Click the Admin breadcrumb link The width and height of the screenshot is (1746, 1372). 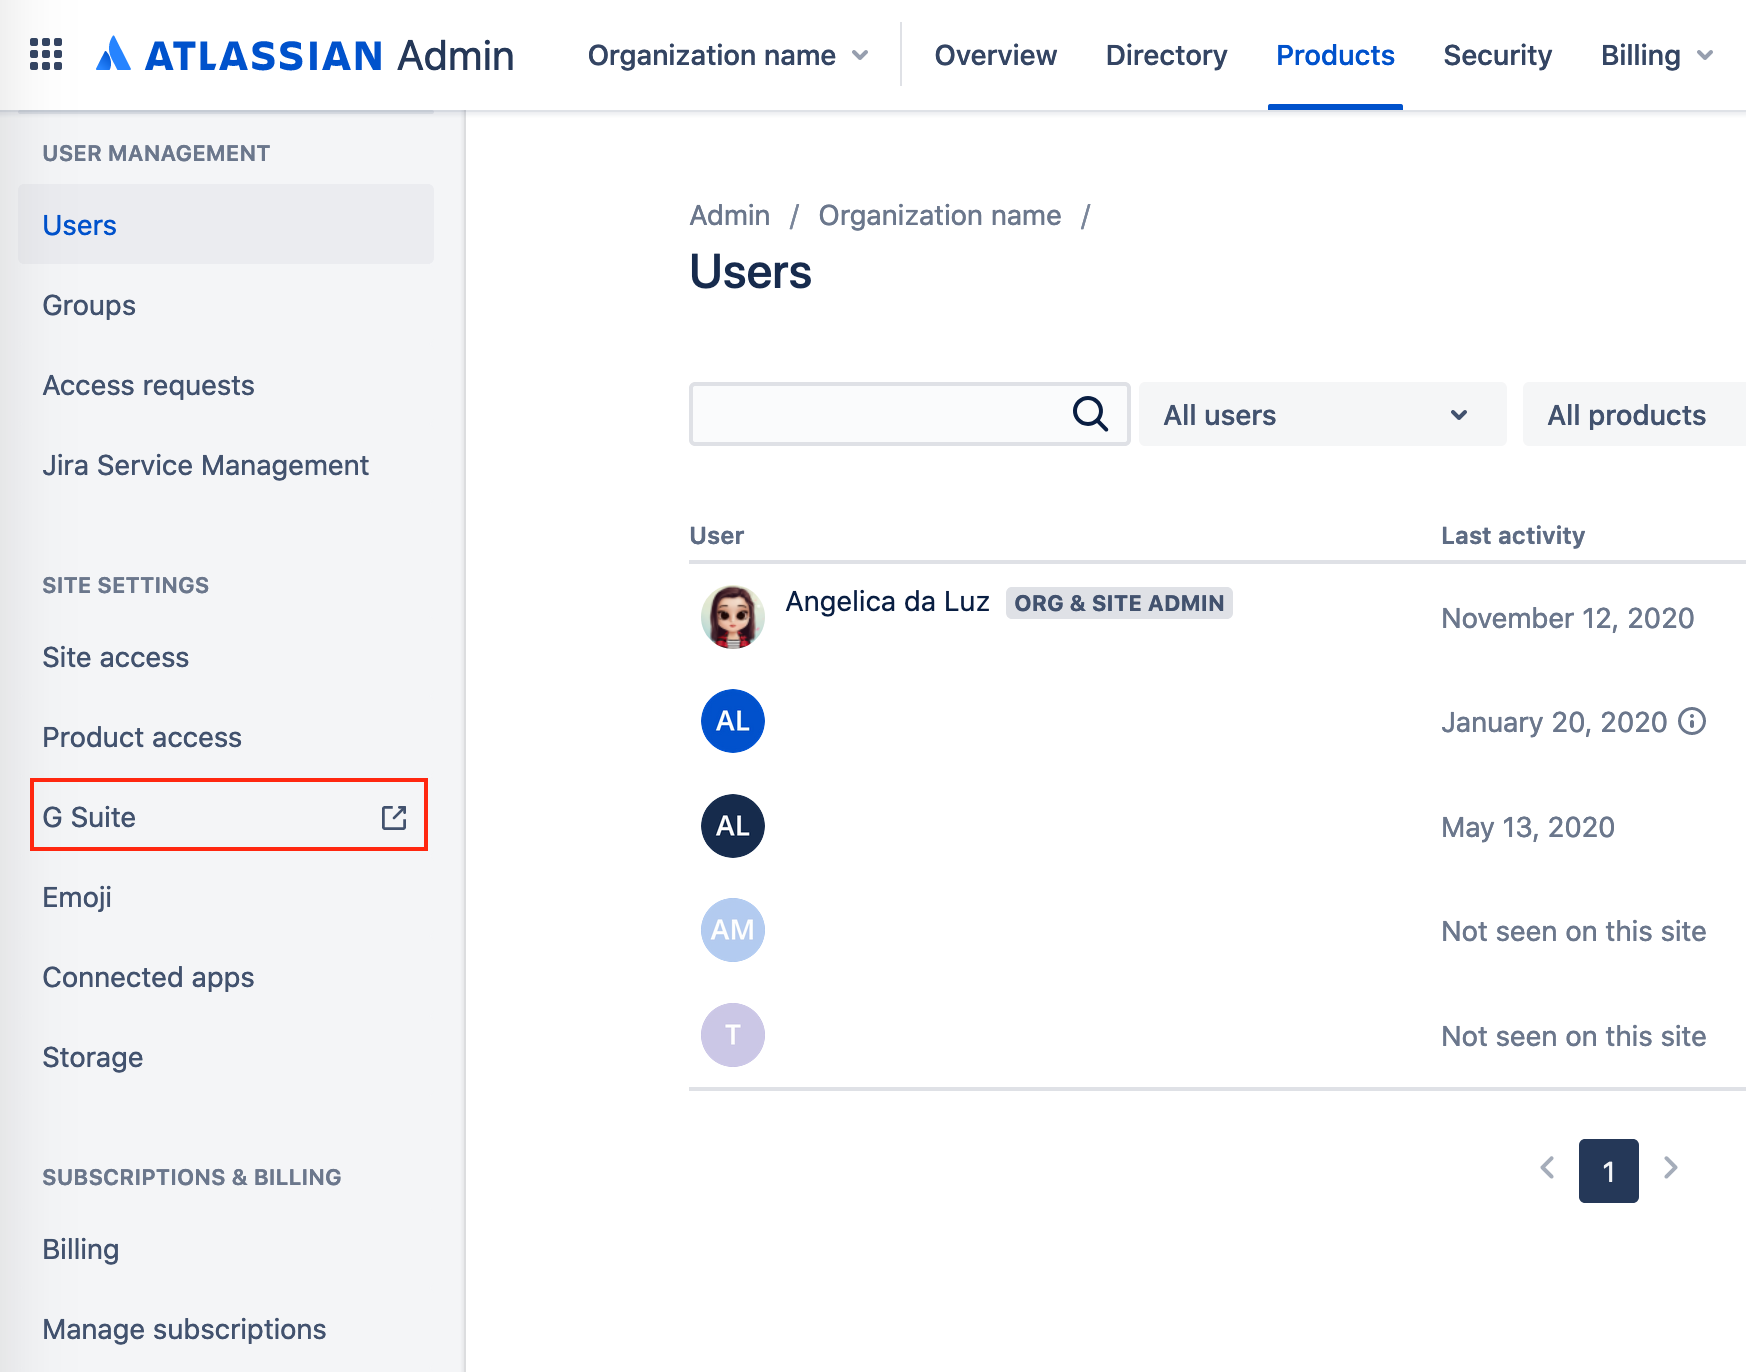(729, 215)
